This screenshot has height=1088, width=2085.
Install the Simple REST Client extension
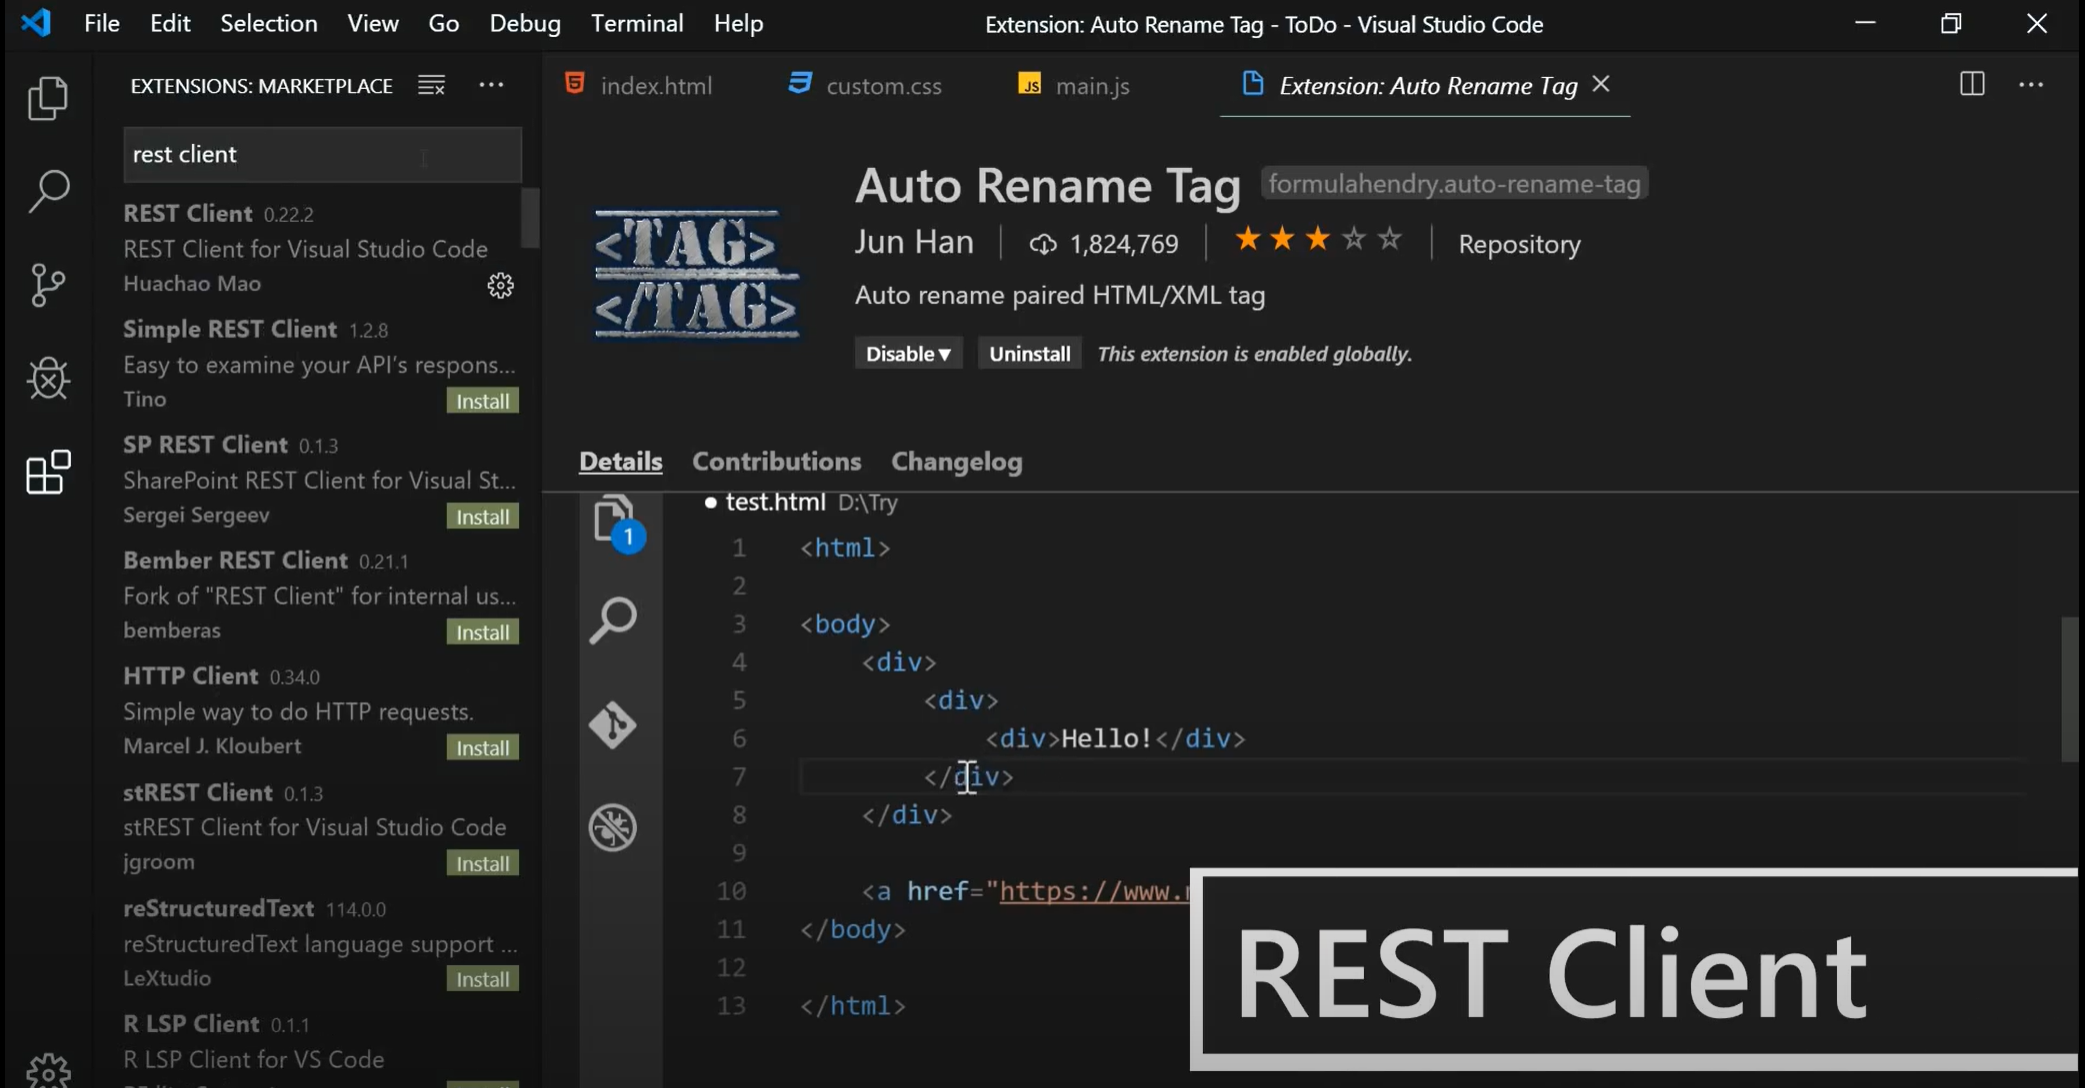pos(482,401)
